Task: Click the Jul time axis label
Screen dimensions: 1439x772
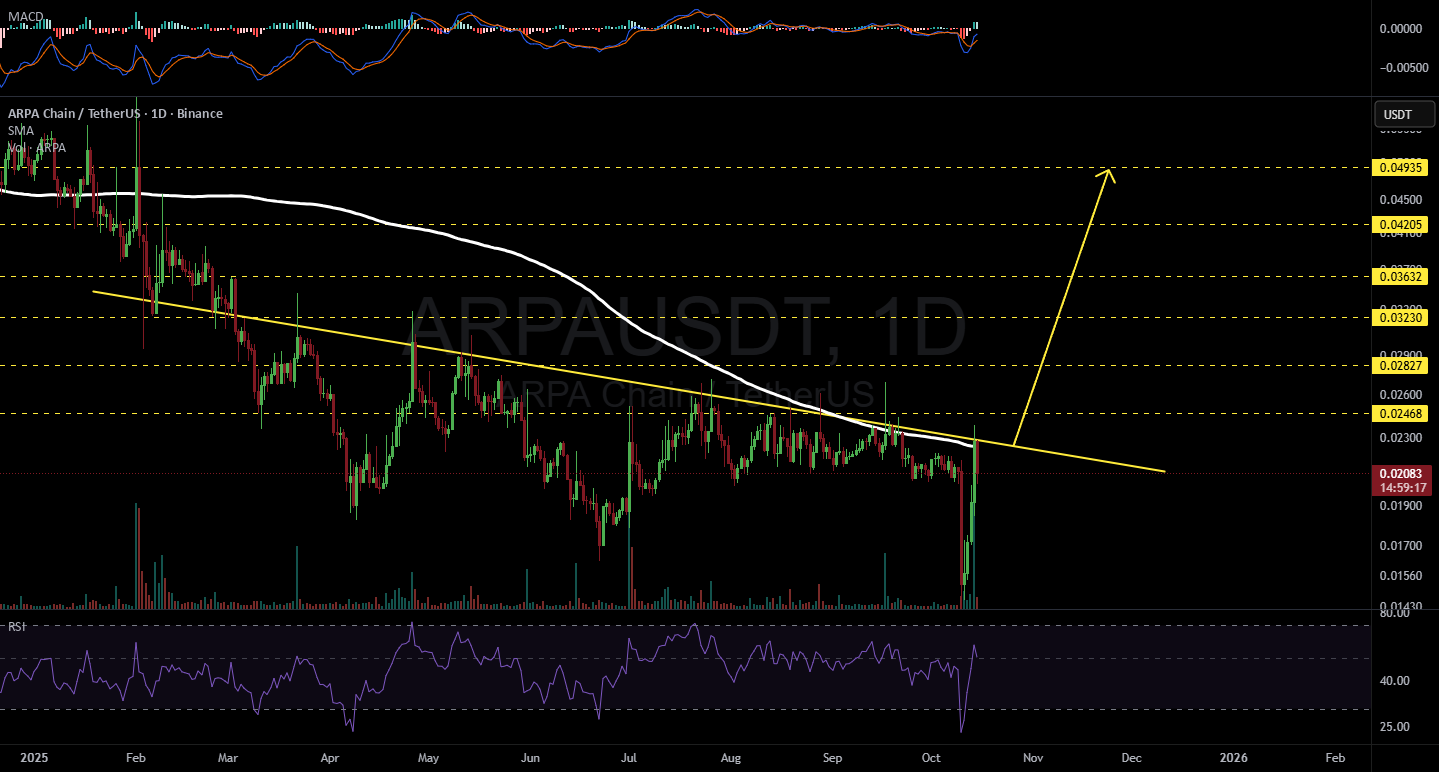Action: [630, 759]
